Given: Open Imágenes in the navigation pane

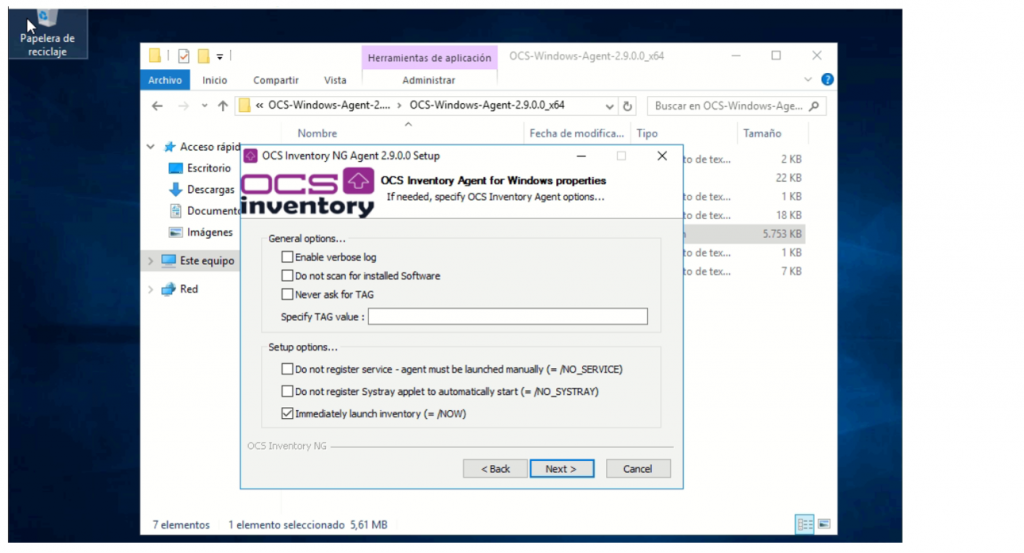Looking at the screenshot, I should [x=201, y=232].
